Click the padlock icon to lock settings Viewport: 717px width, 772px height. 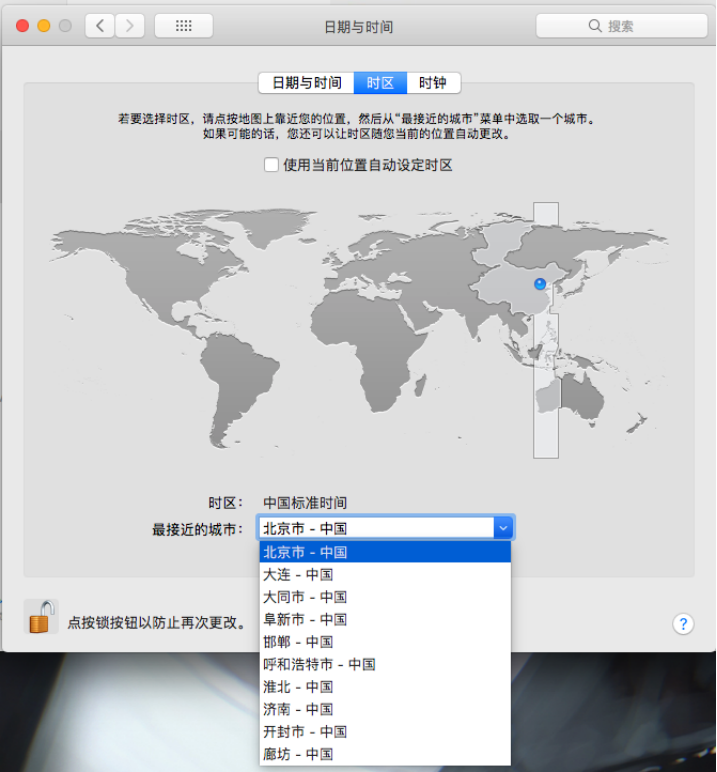(x=41, y=616)
